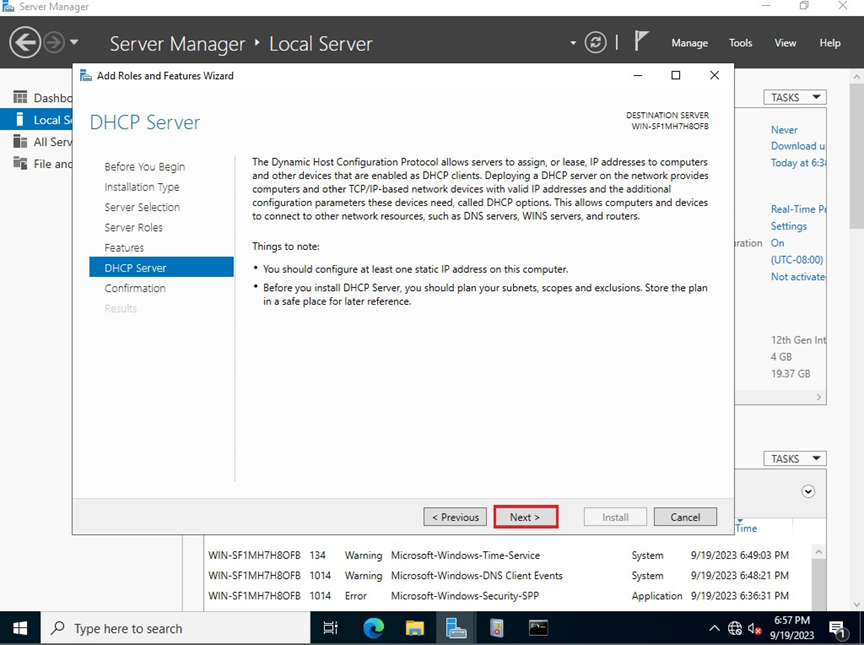Open the View menu

[x=785, y=43]
